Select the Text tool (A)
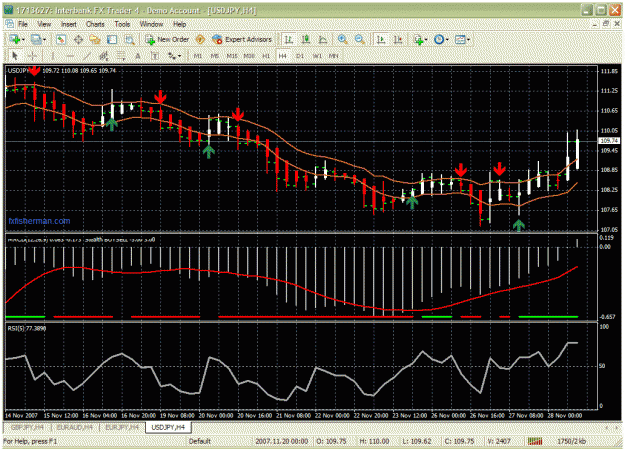 coord(138,56)
